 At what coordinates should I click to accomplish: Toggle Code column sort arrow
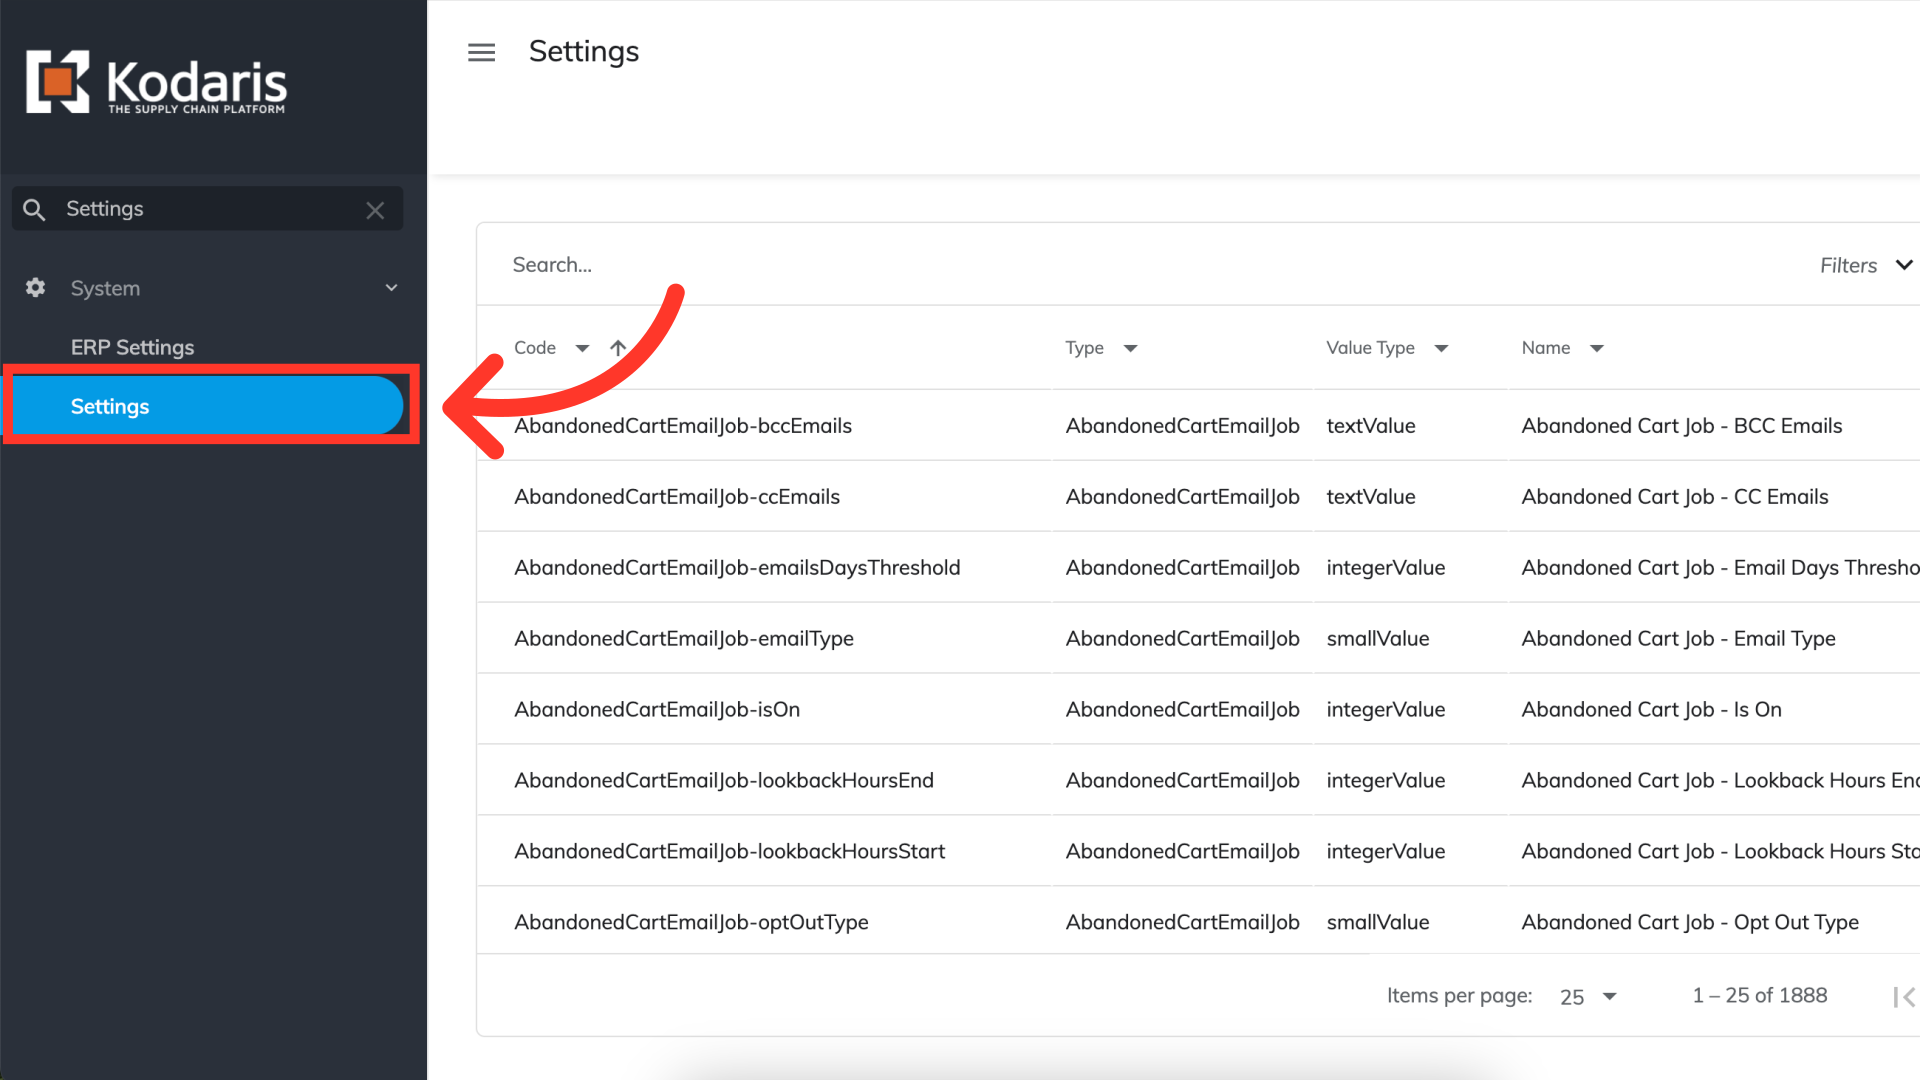618,348
